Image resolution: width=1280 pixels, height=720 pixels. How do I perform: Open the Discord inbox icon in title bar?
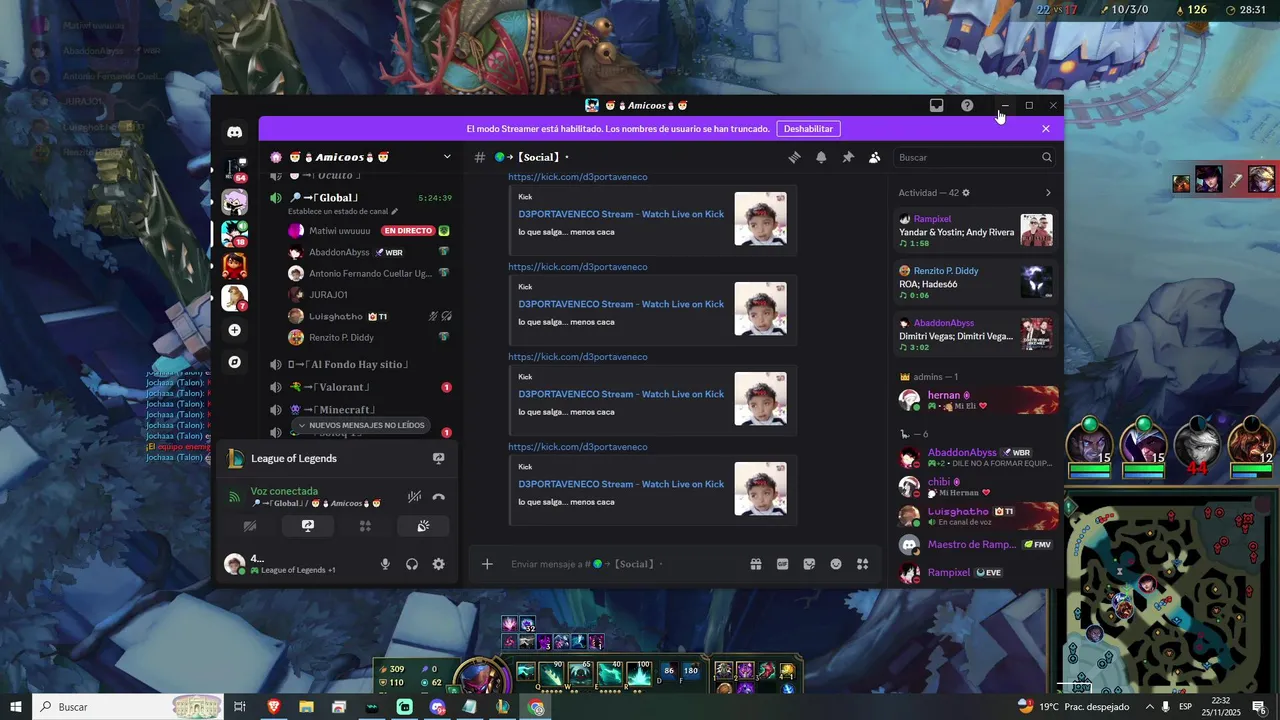[937, 105]
